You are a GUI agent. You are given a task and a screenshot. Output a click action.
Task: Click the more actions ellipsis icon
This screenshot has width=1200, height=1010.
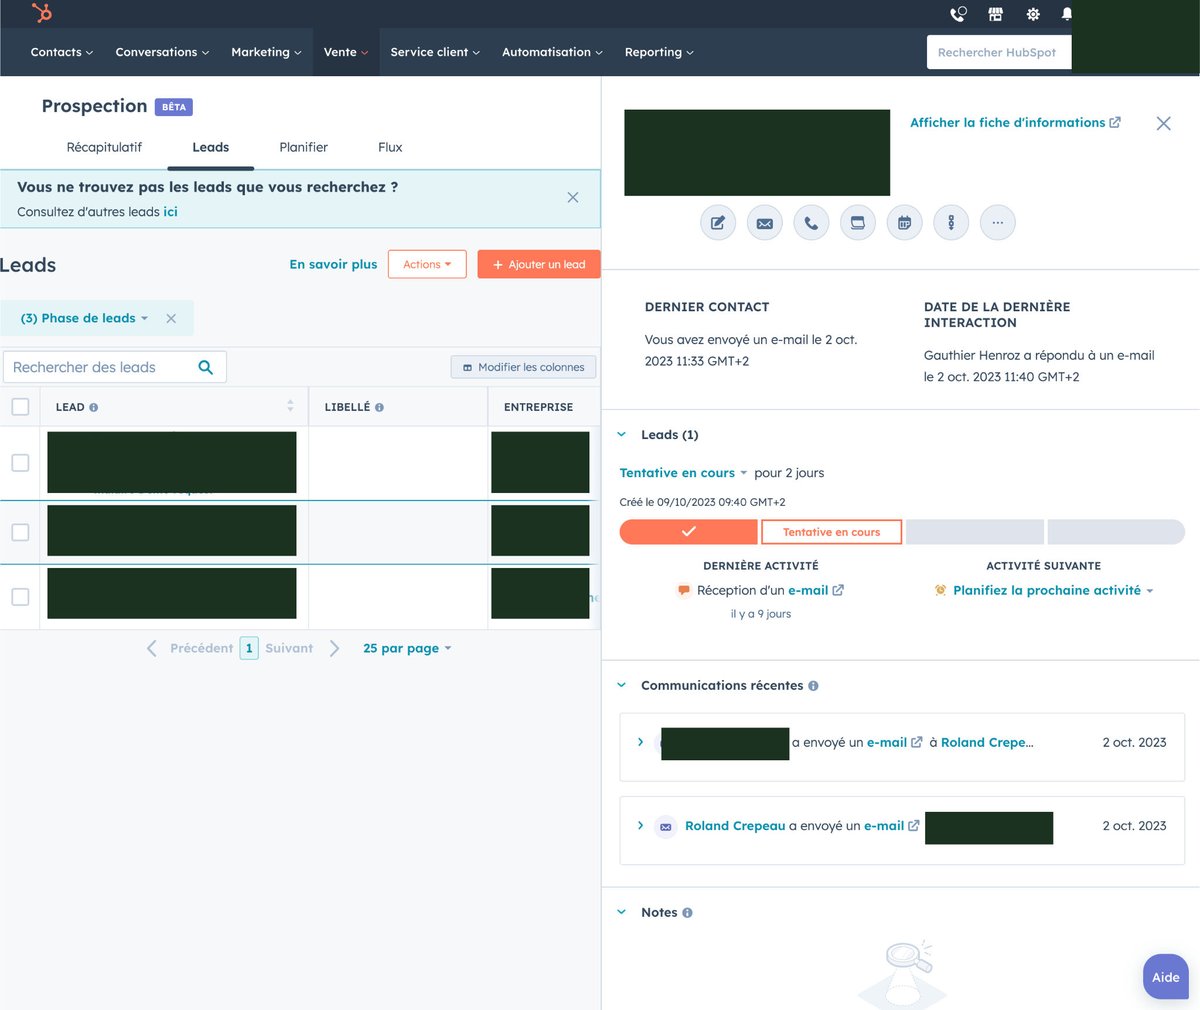[998, 223]
